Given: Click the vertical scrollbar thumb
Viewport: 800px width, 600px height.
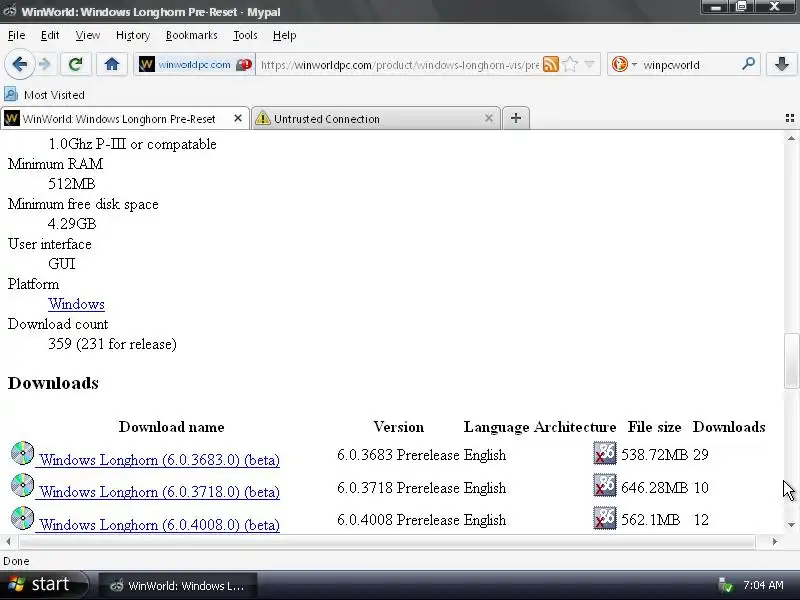Looking at the screenshot, I should pos(791,361).
